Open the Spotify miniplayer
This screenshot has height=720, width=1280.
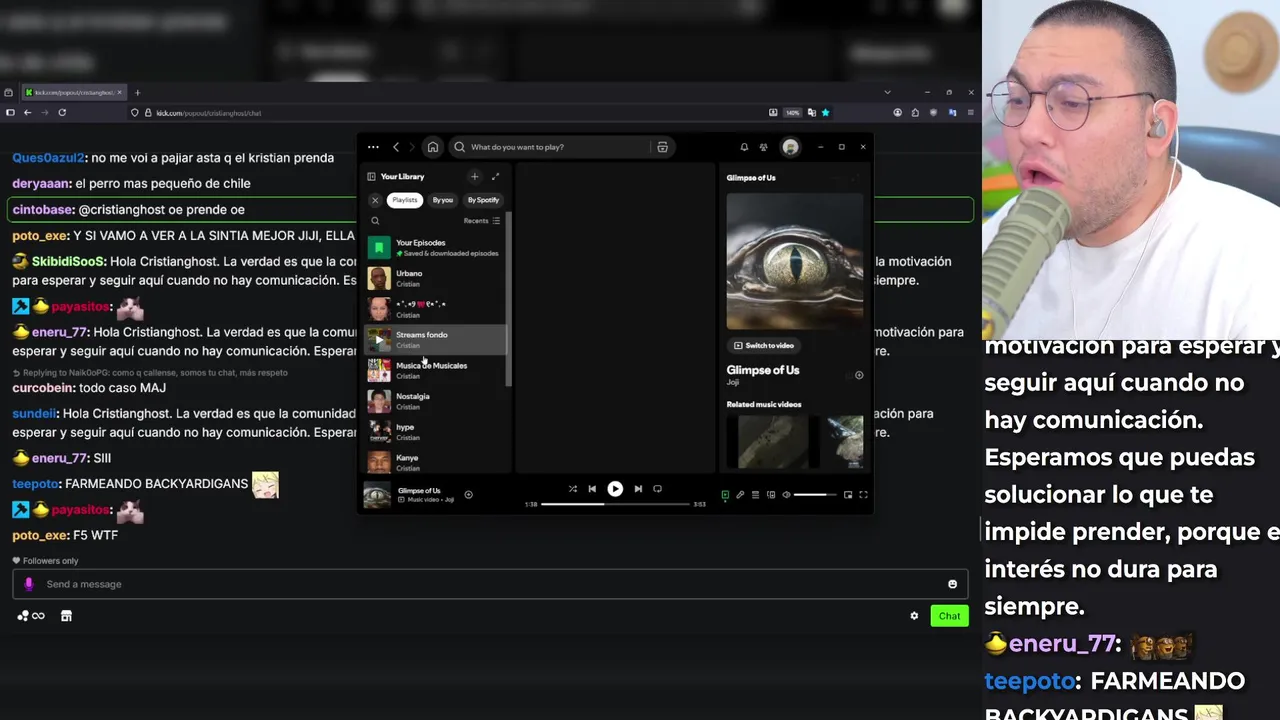click(848, 495)
